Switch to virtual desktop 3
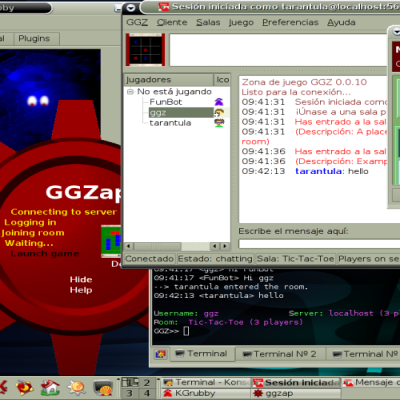400x400 pixels. pos(130,393)
